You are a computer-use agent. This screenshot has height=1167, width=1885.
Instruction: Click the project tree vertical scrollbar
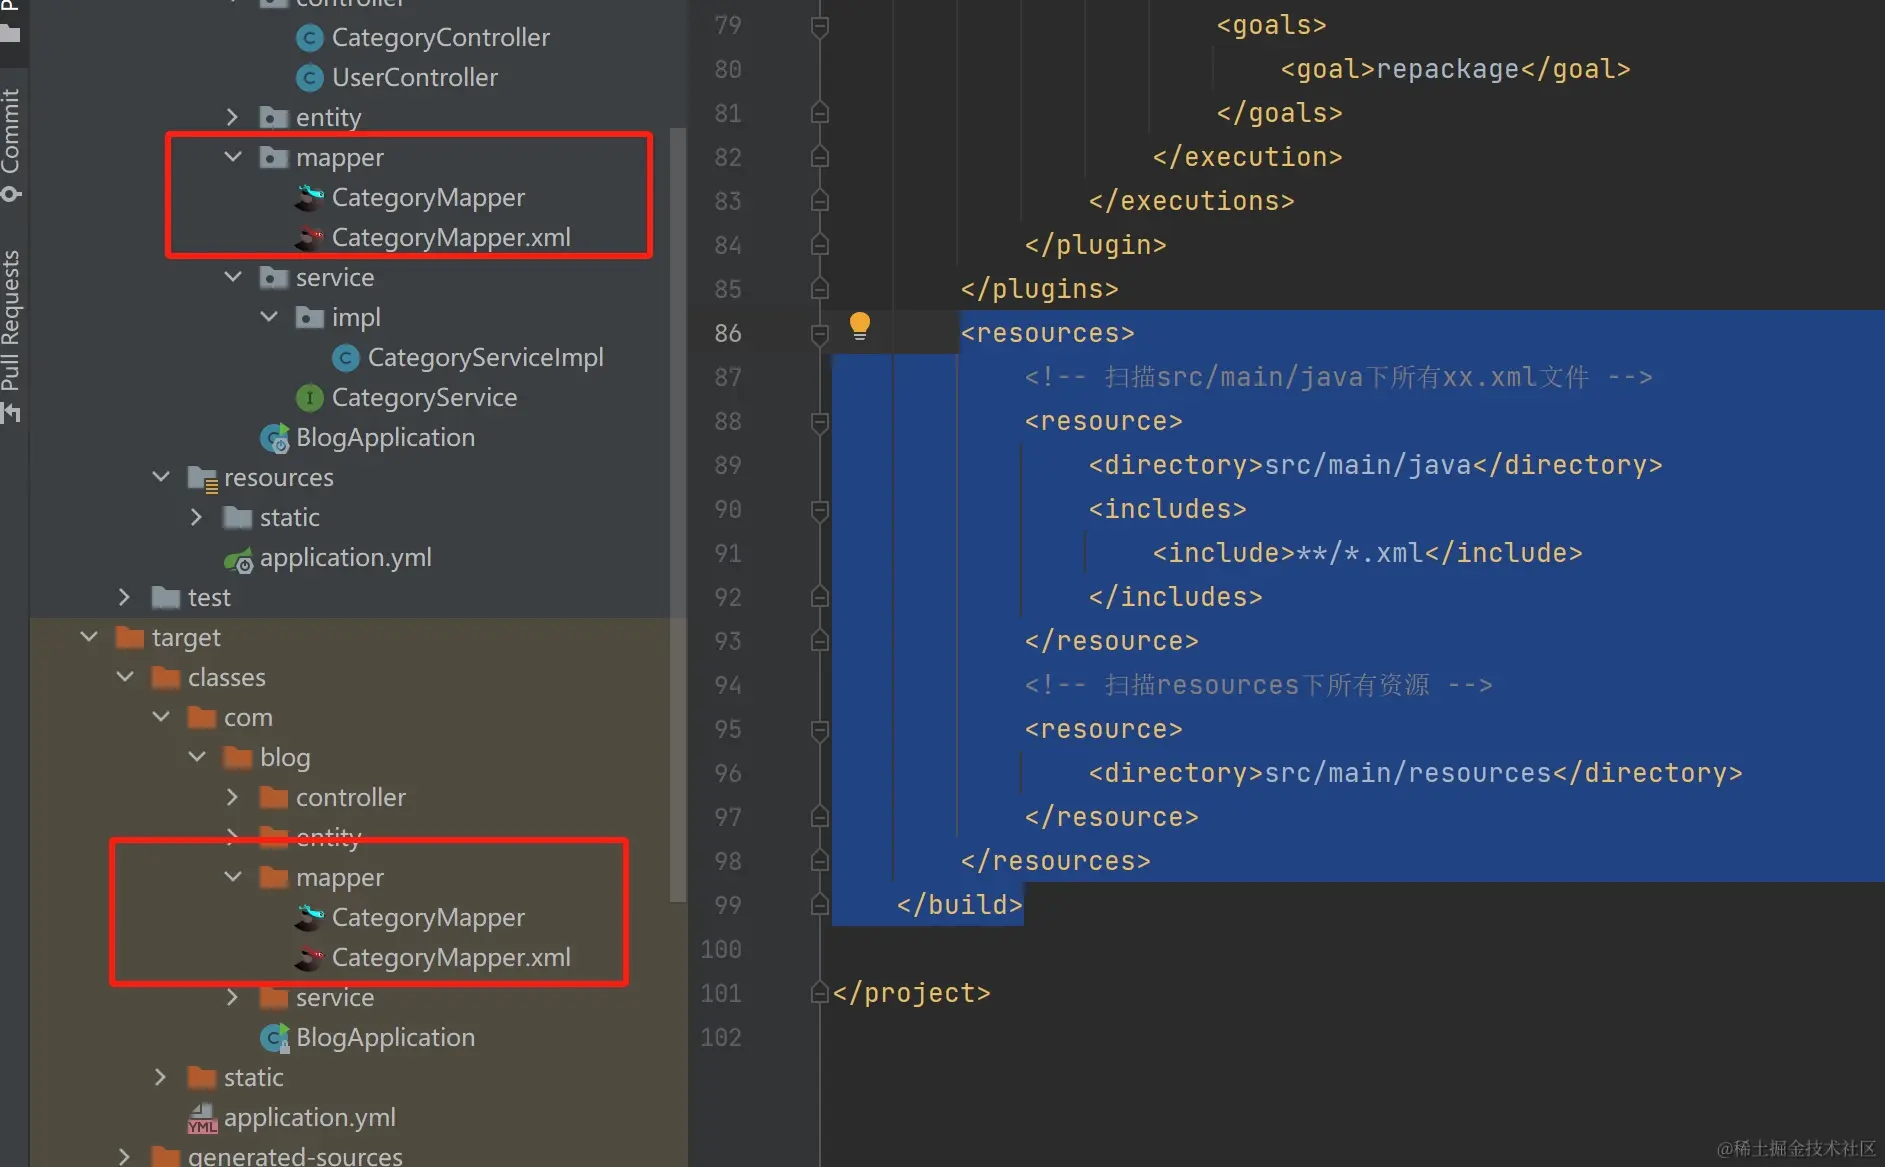(678, 500)
